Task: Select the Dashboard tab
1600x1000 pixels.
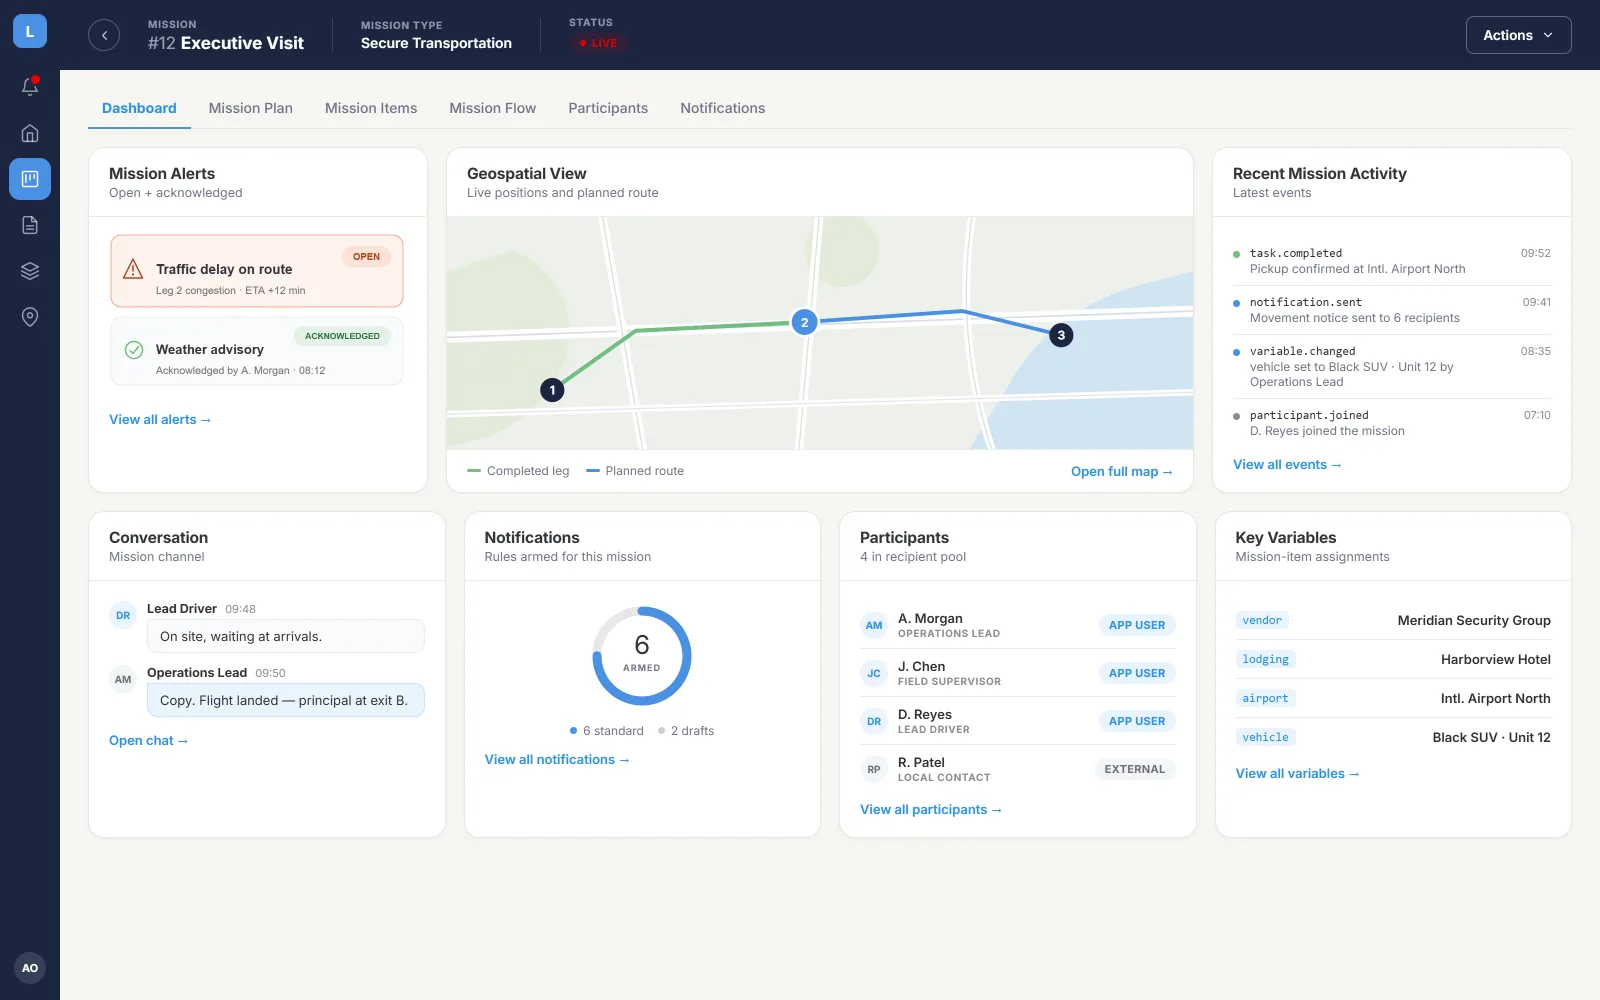Action: 139,108
